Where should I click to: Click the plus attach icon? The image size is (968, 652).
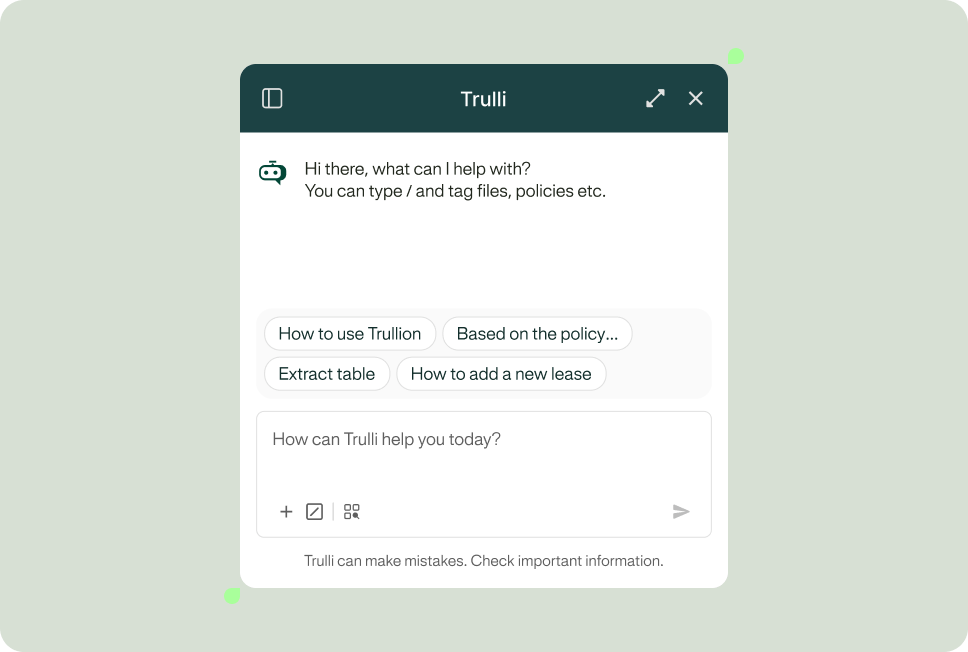tap(286, 511)
